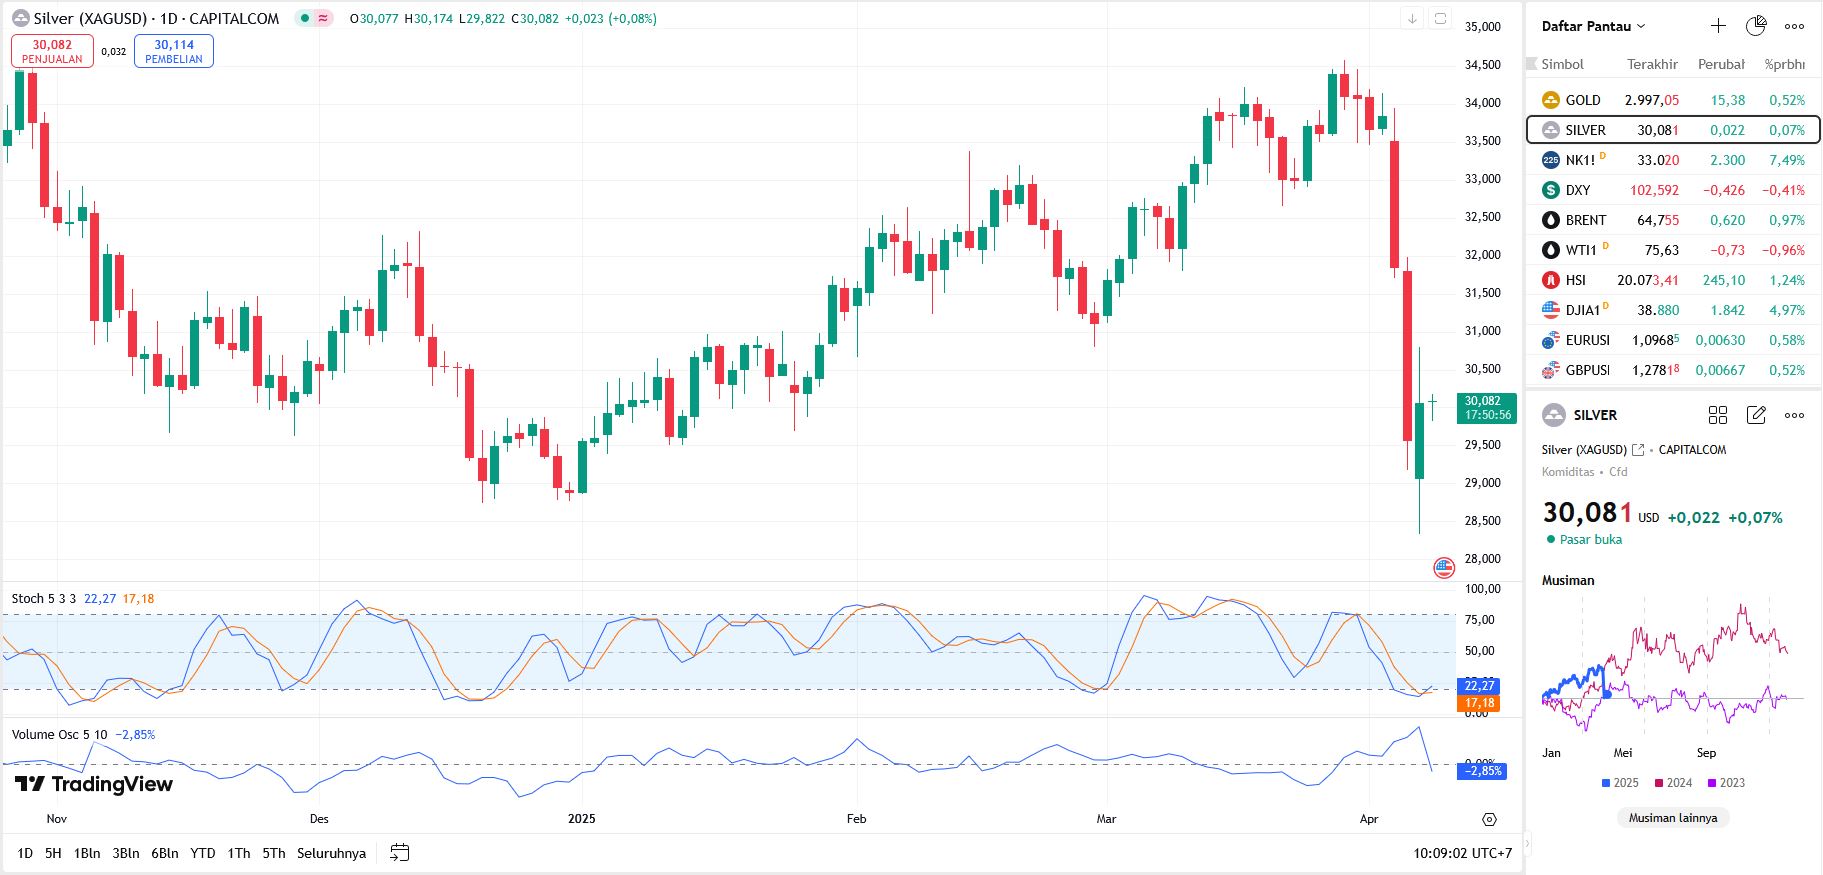
Task: Click the down arrow icon above the chart
Action: pos(1412,18)
